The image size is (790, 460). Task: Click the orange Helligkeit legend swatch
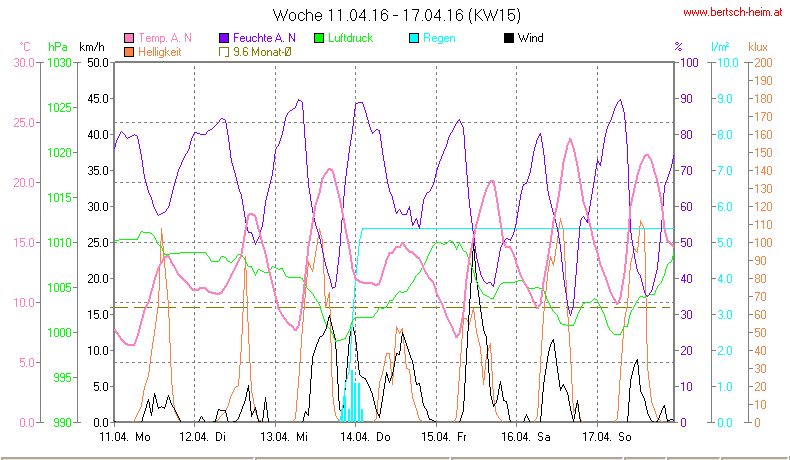pyautogui.click(x=129, y=52)
